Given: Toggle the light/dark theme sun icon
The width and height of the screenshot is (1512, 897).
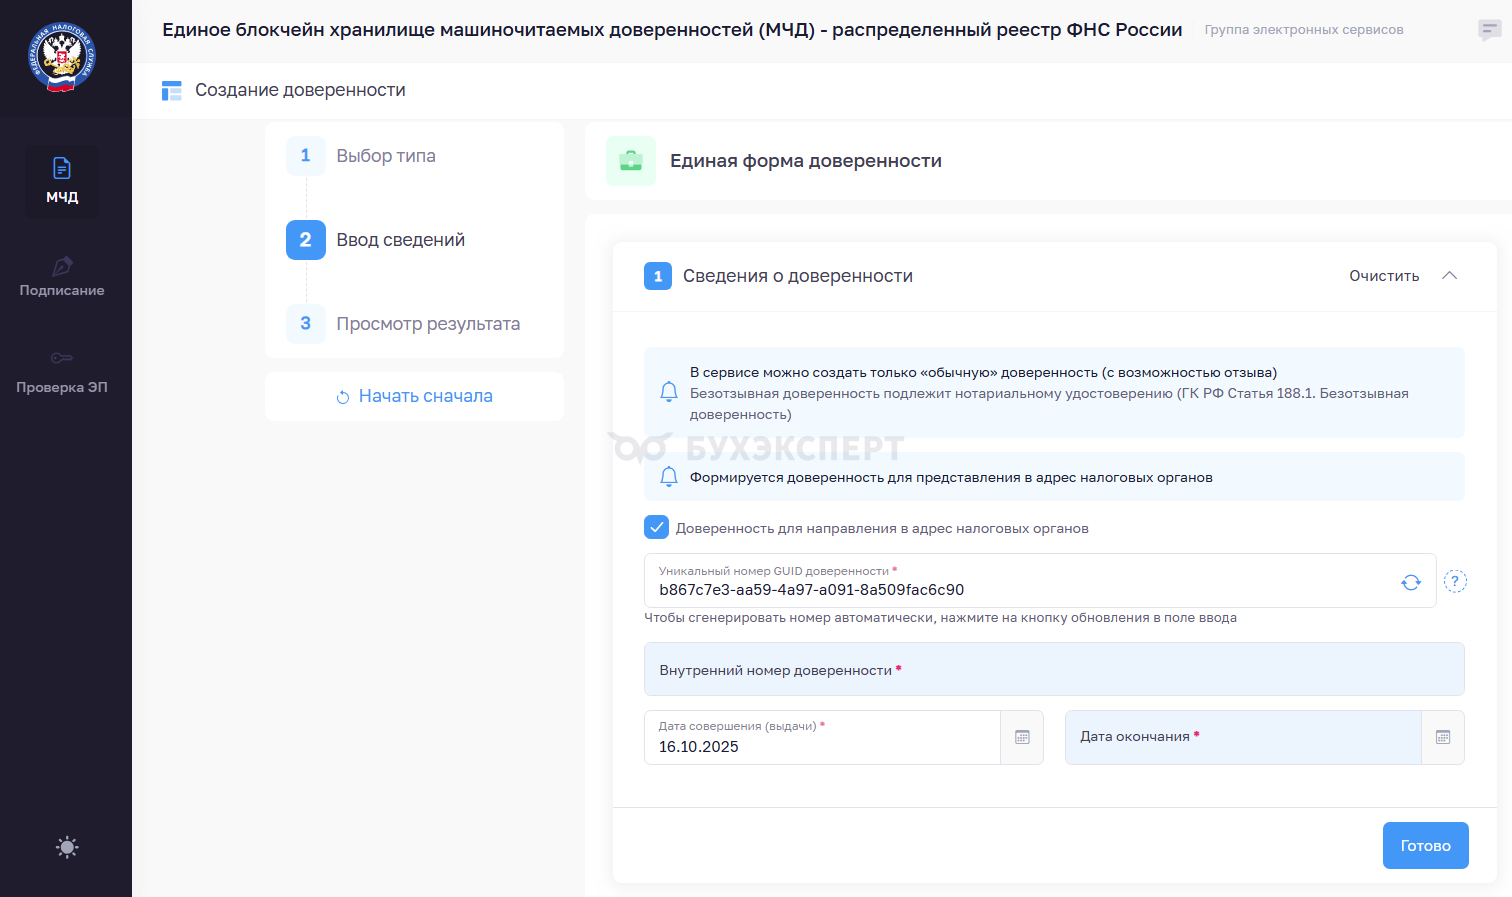Looking at the screenshot, I should (67, 848).
